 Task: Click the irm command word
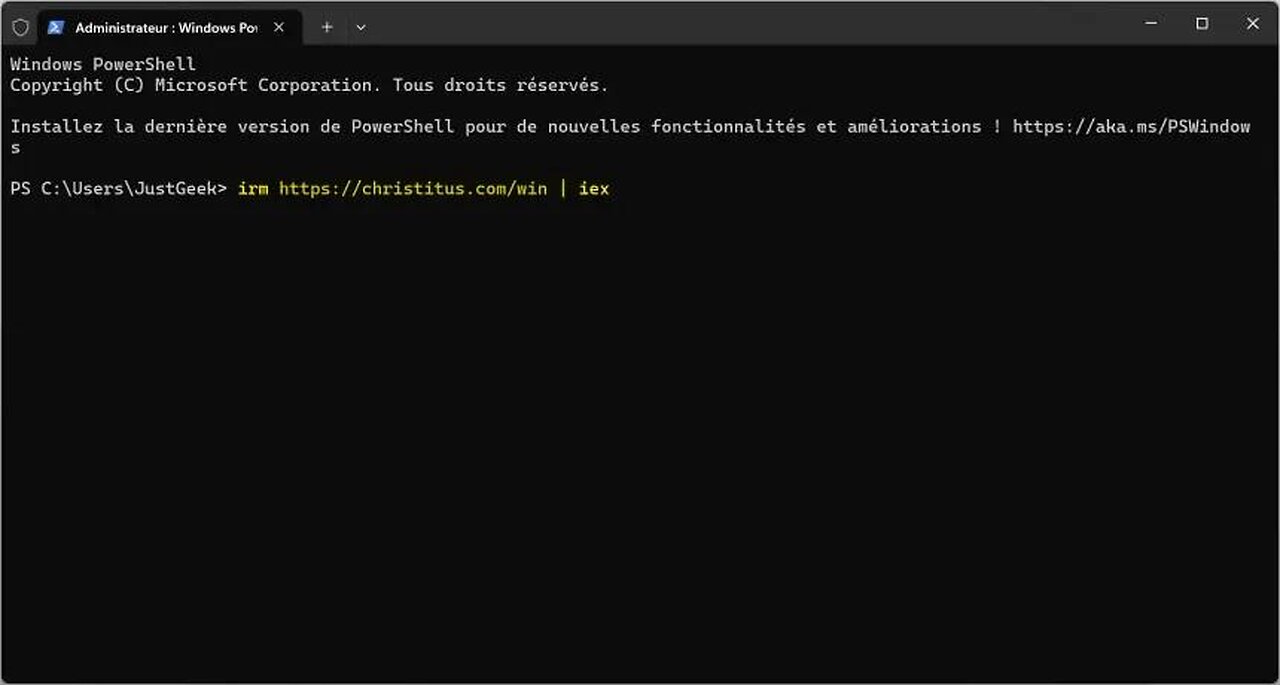(253, 188)
